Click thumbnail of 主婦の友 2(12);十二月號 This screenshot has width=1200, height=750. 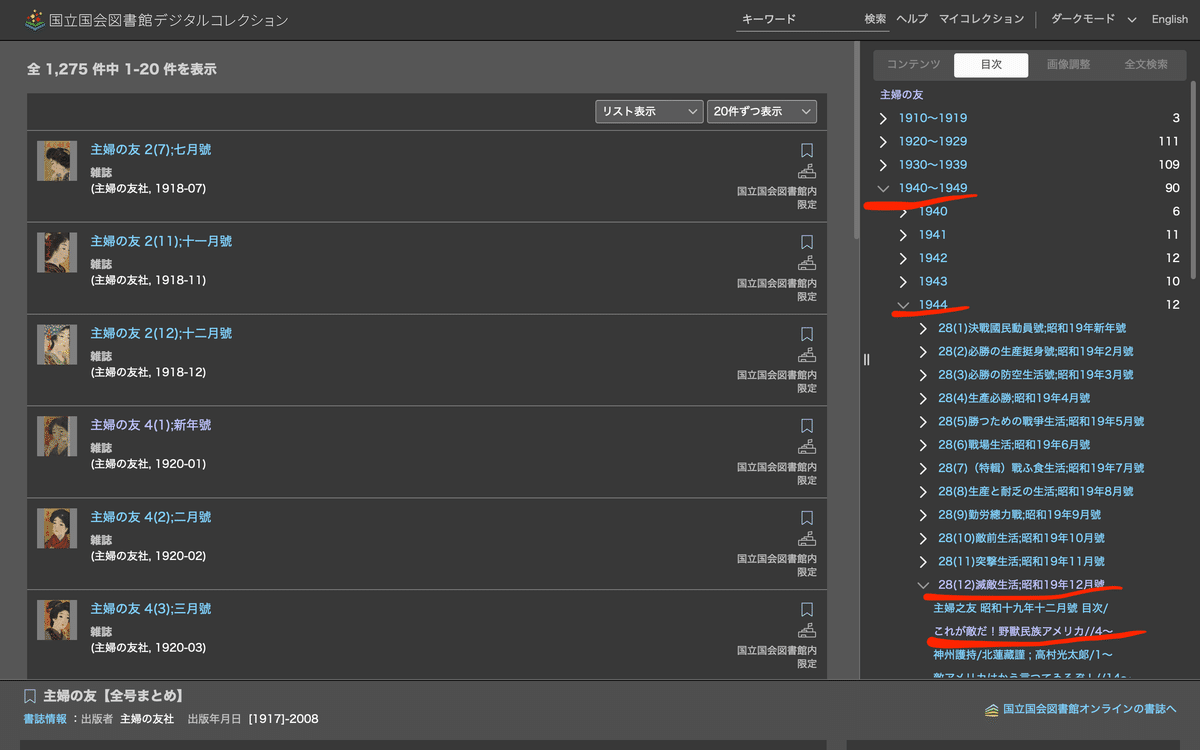tap(57, 345)
